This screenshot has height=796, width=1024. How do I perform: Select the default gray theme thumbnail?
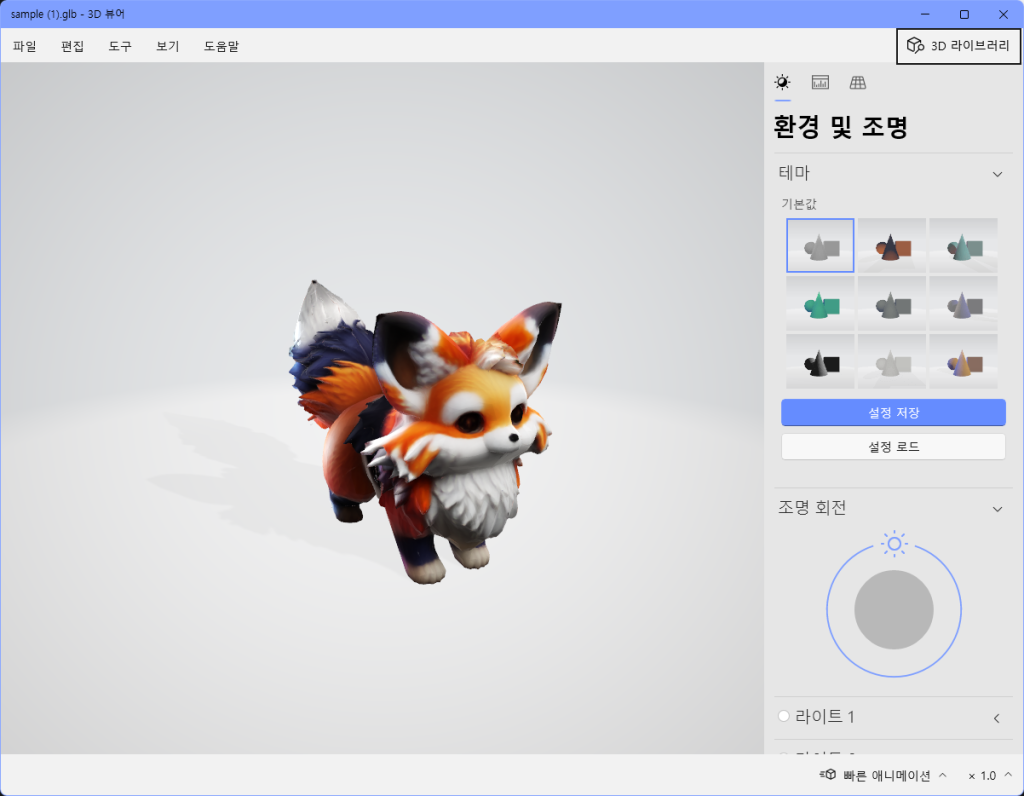pyautogui.click(x=820, y=246)
